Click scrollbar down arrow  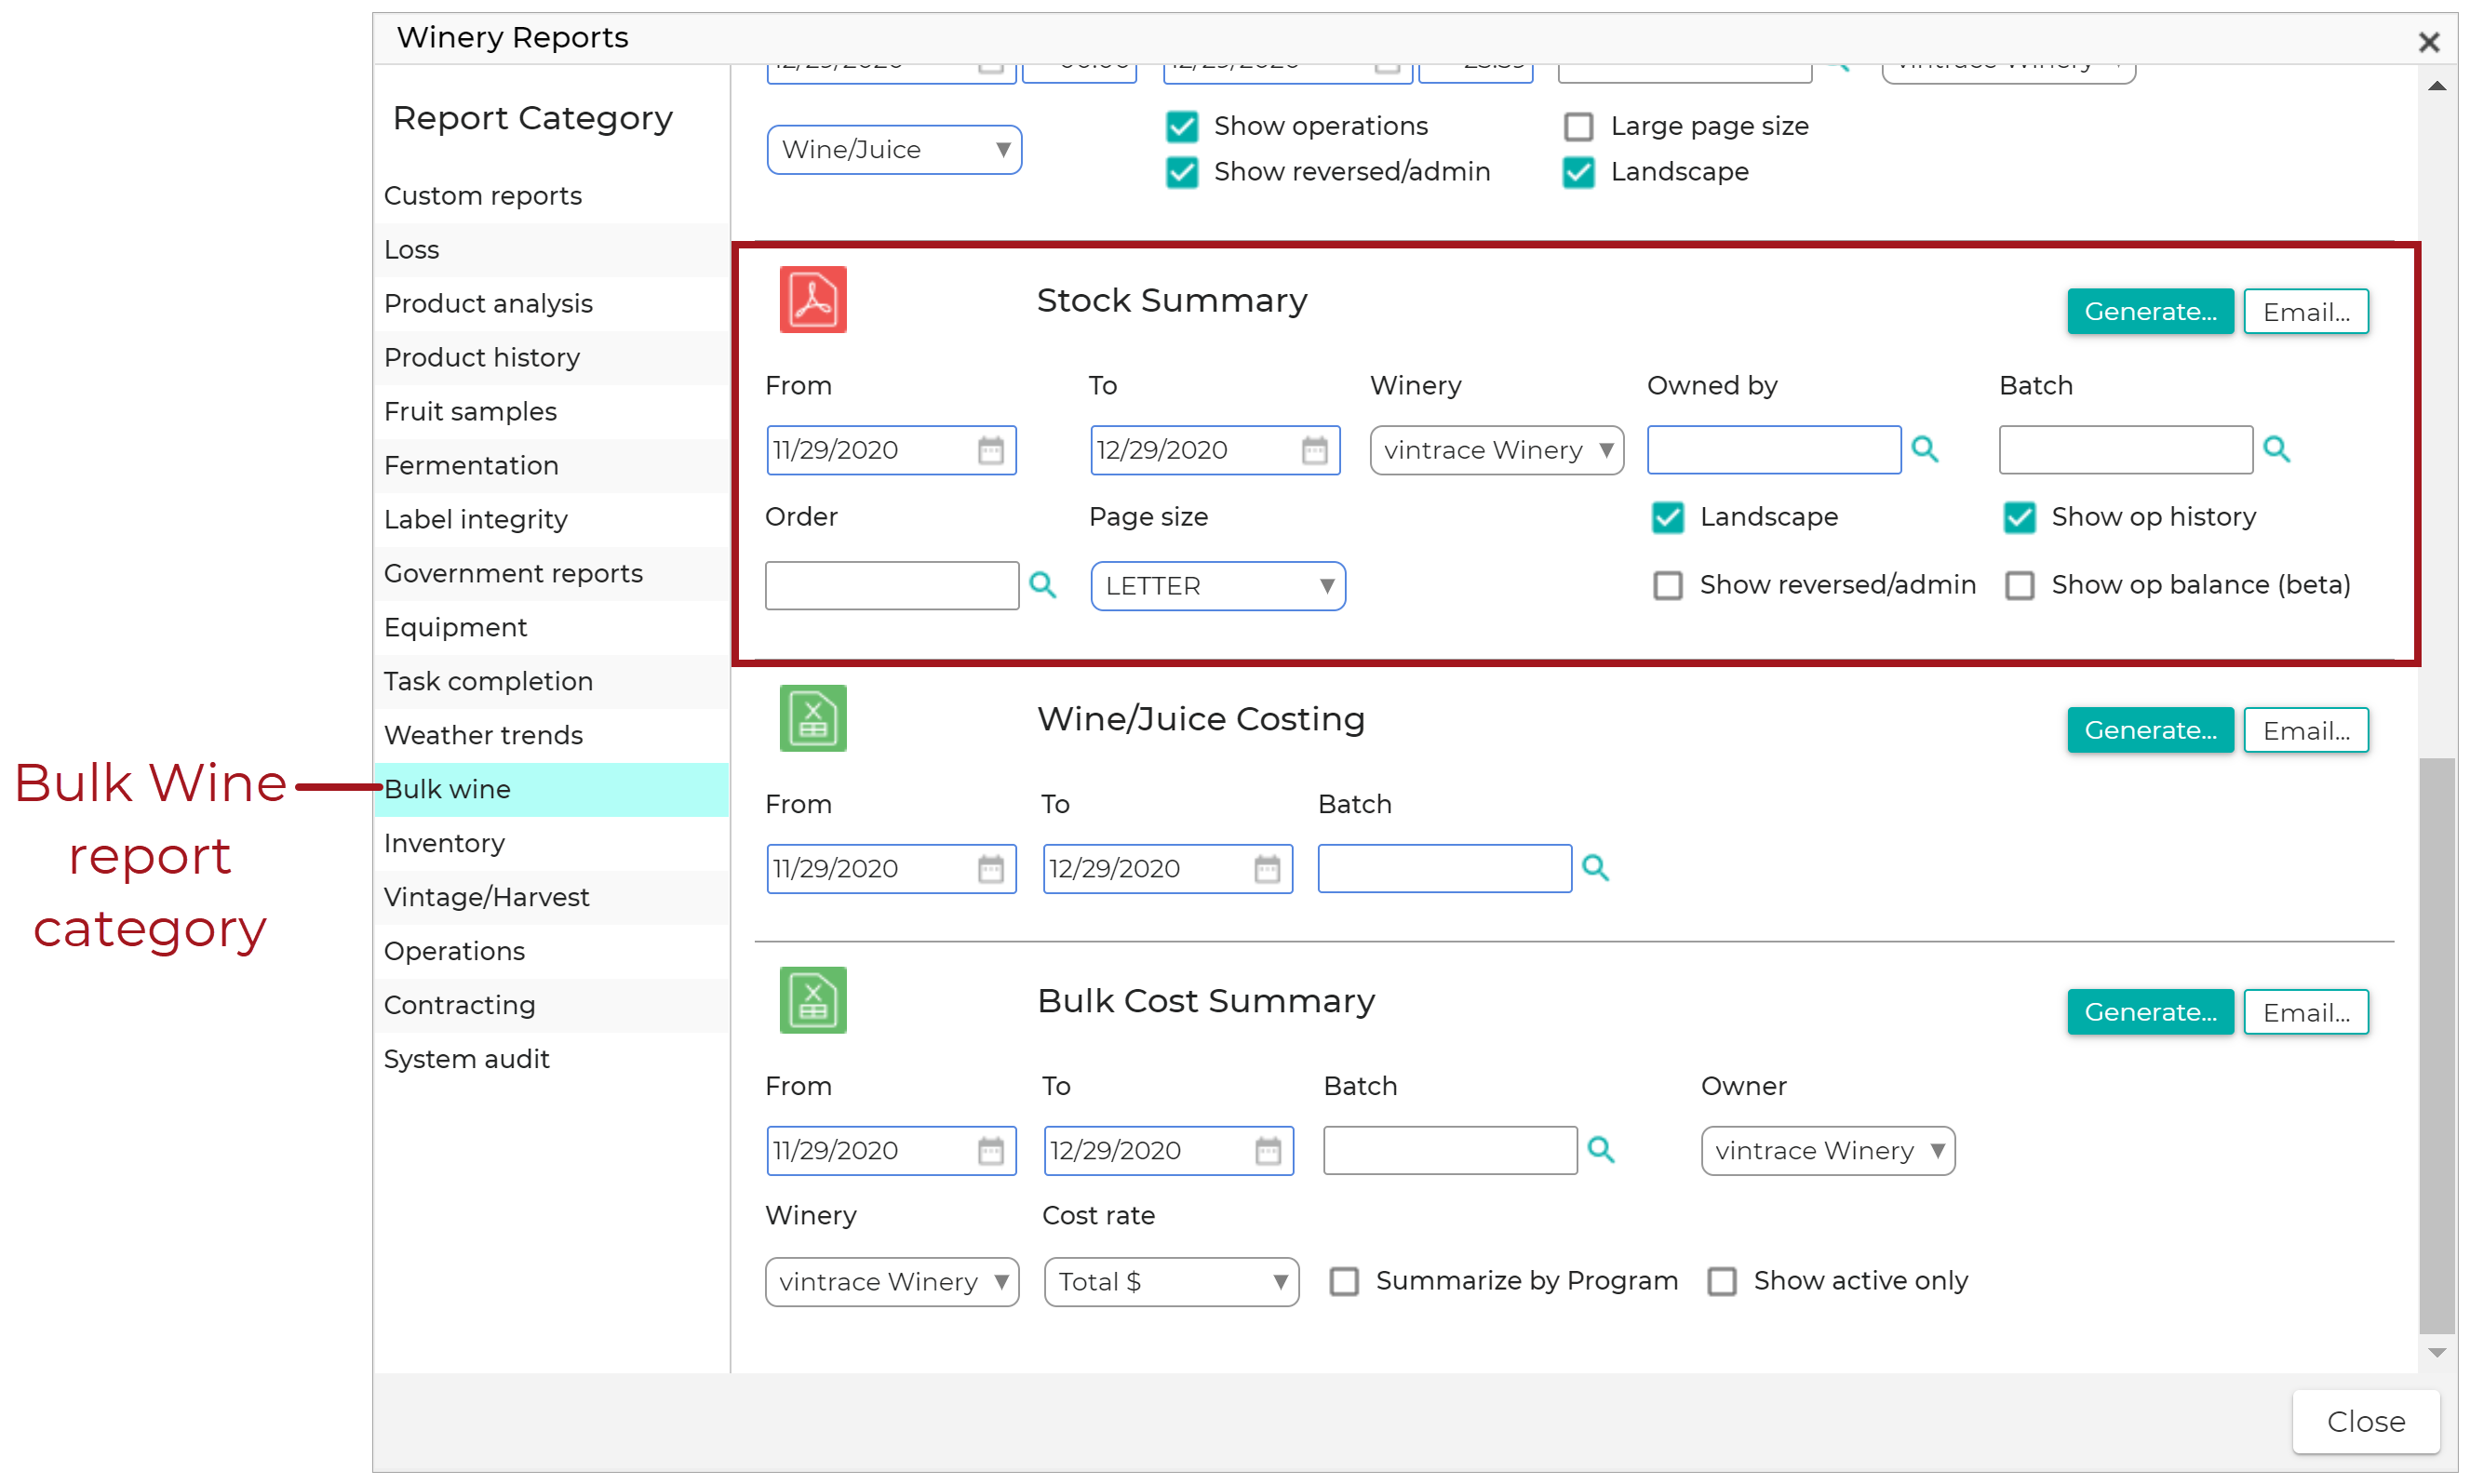[x=2437, y=1354]
